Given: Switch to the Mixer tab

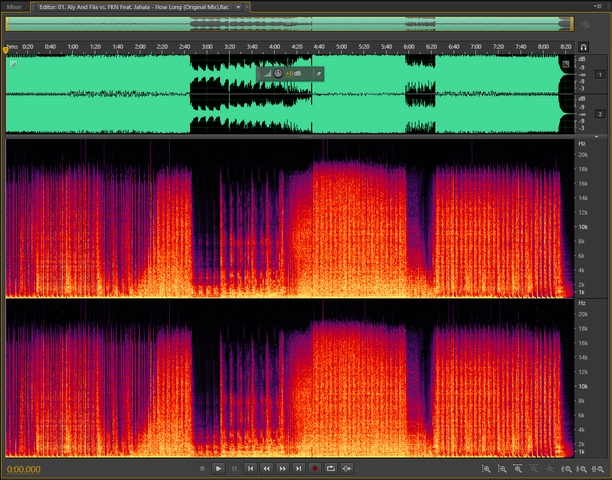Looking at the screenshot, I should coord(14,6).
